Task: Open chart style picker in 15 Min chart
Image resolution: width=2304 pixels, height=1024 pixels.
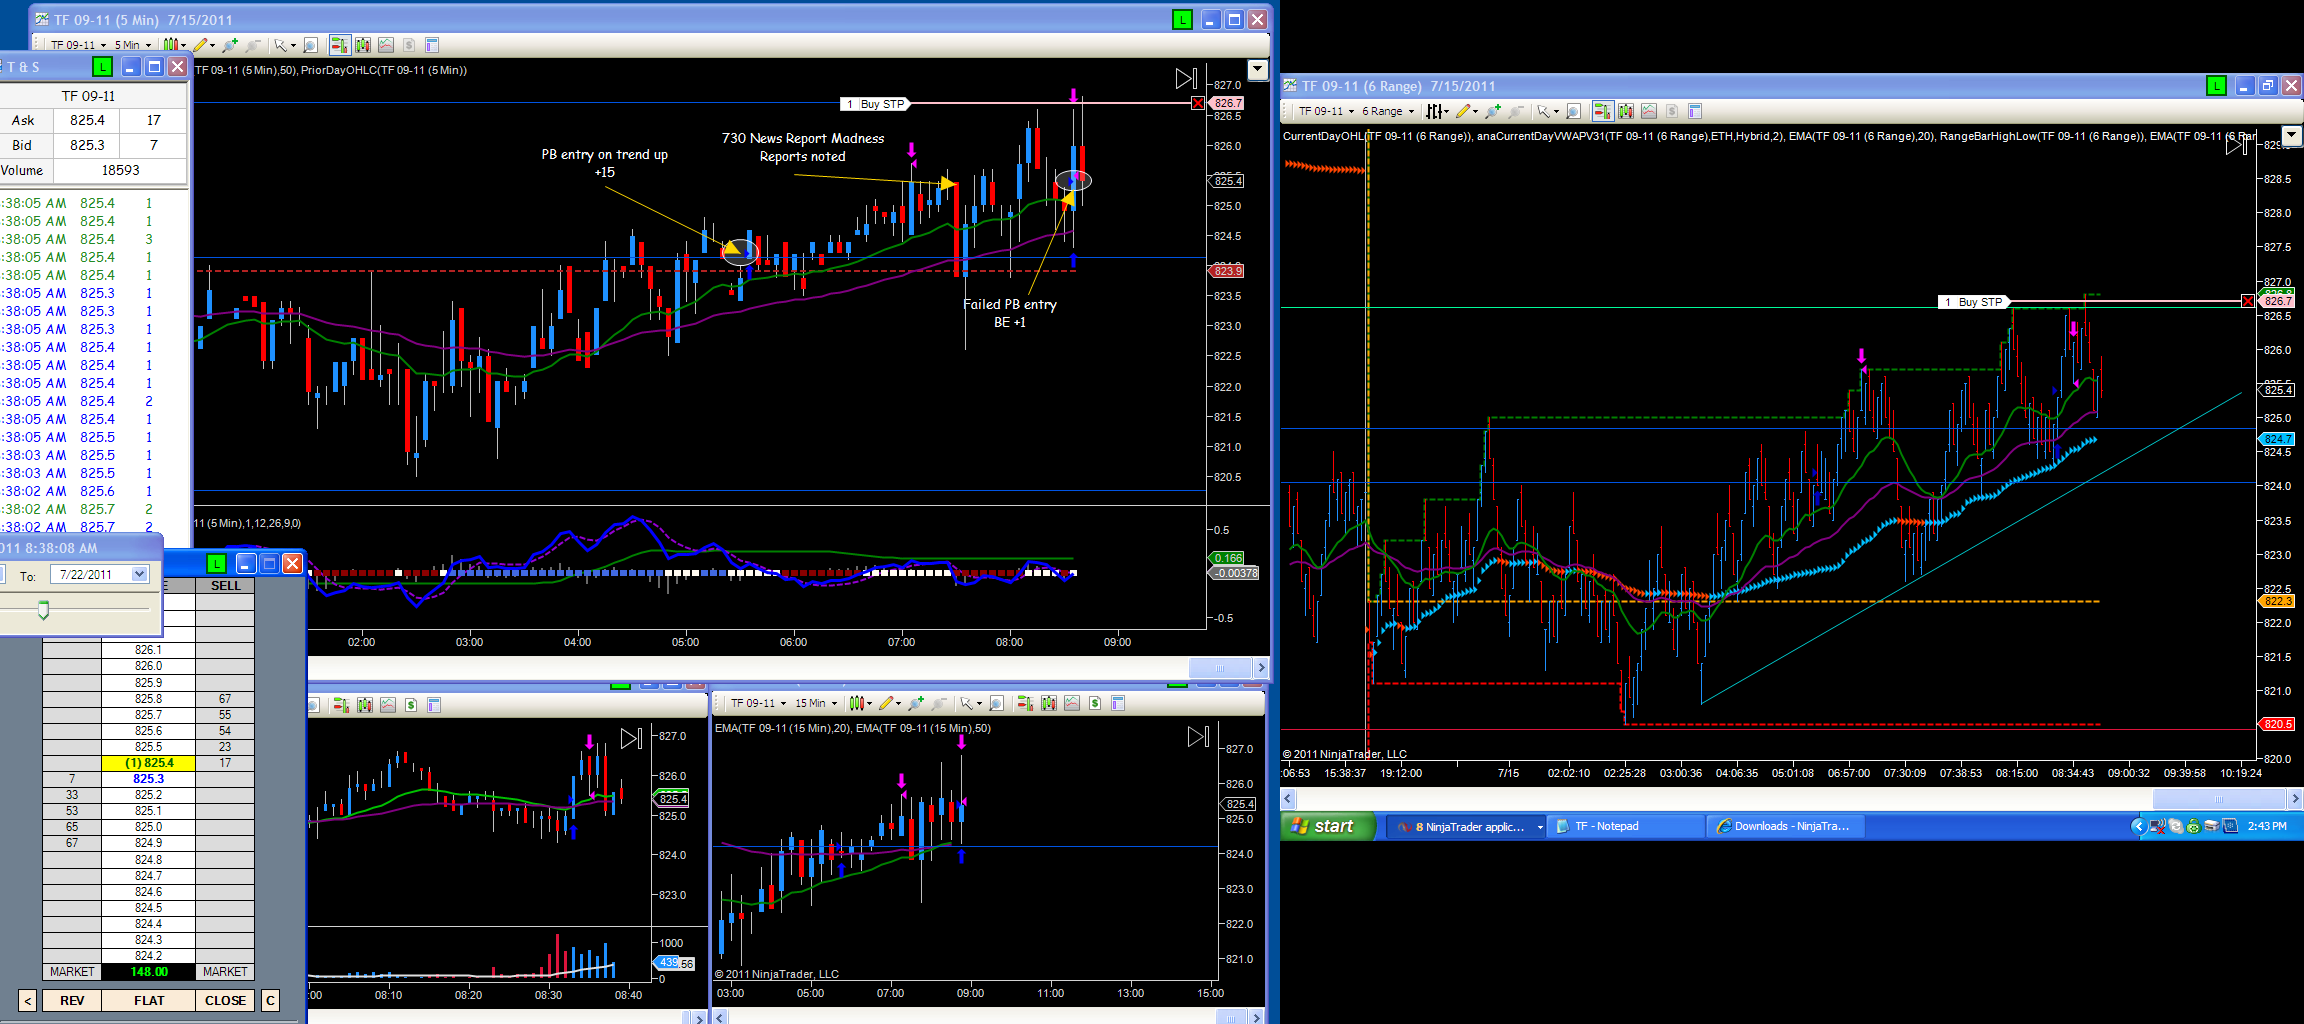Action: pos(860,703)
